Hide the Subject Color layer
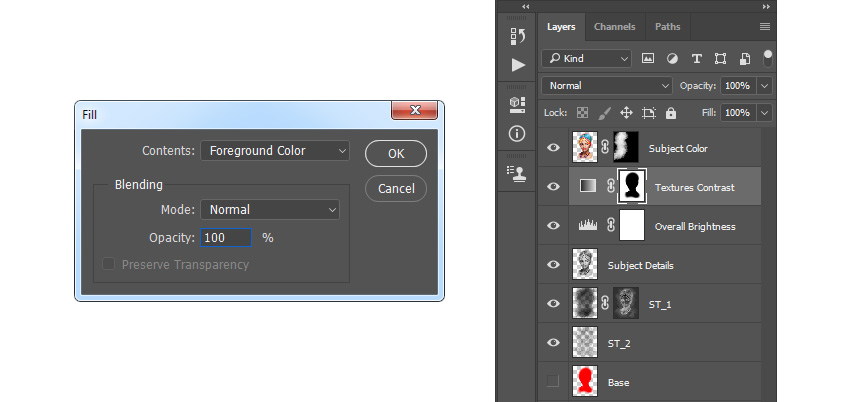The image size is (850, 402). click(x=553, y=147)
